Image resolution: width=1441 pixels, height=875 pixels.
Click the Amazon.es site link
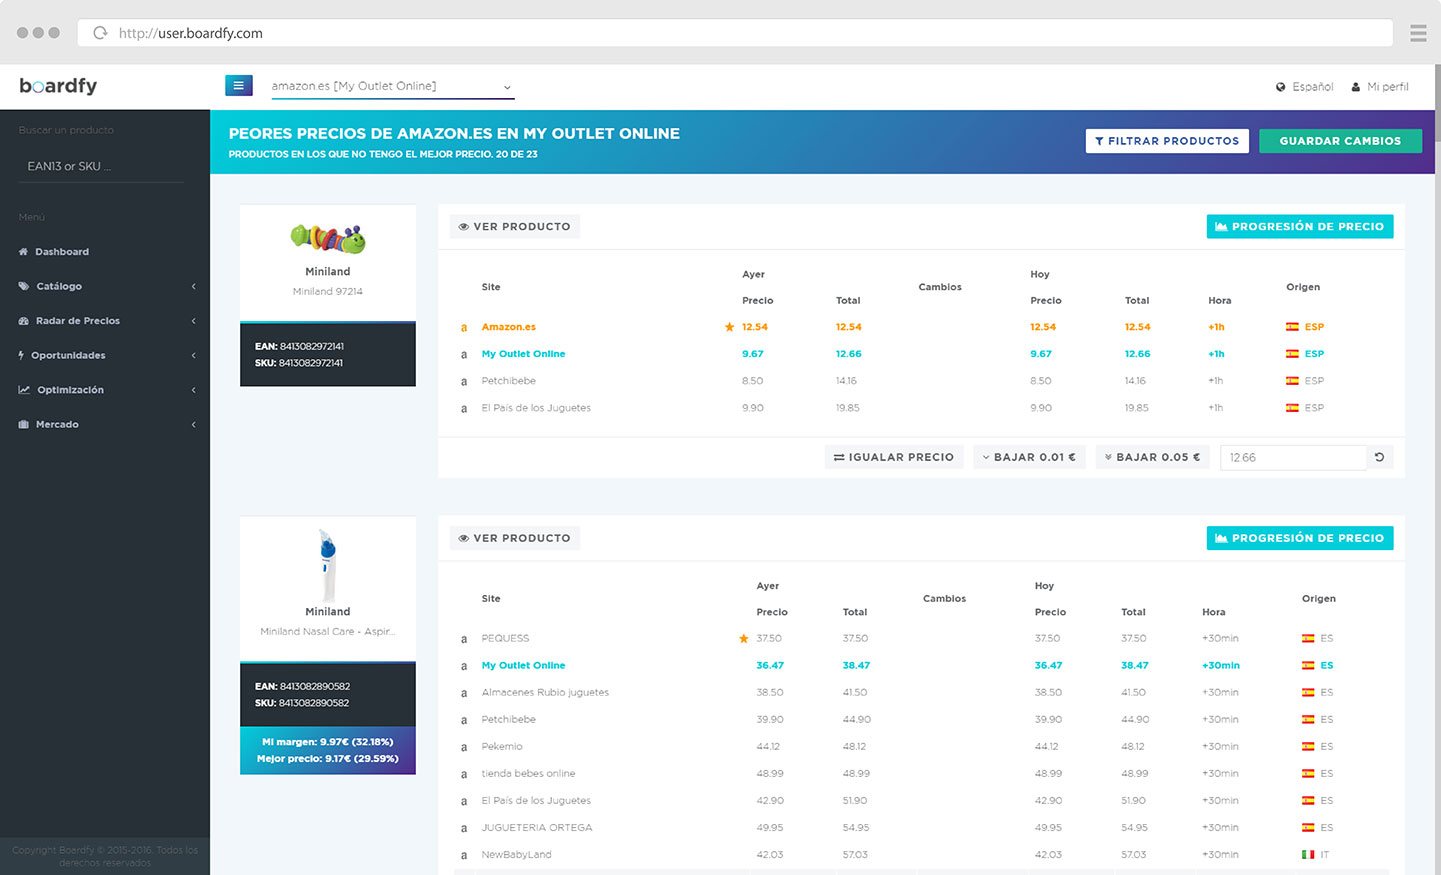pos(508,327)
